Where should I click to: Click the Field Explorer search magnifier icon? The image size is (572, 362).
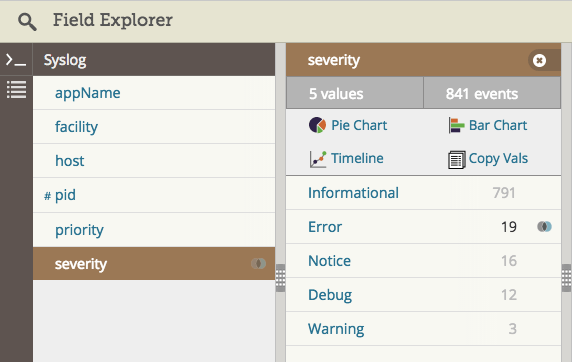[x=27, y=22]
